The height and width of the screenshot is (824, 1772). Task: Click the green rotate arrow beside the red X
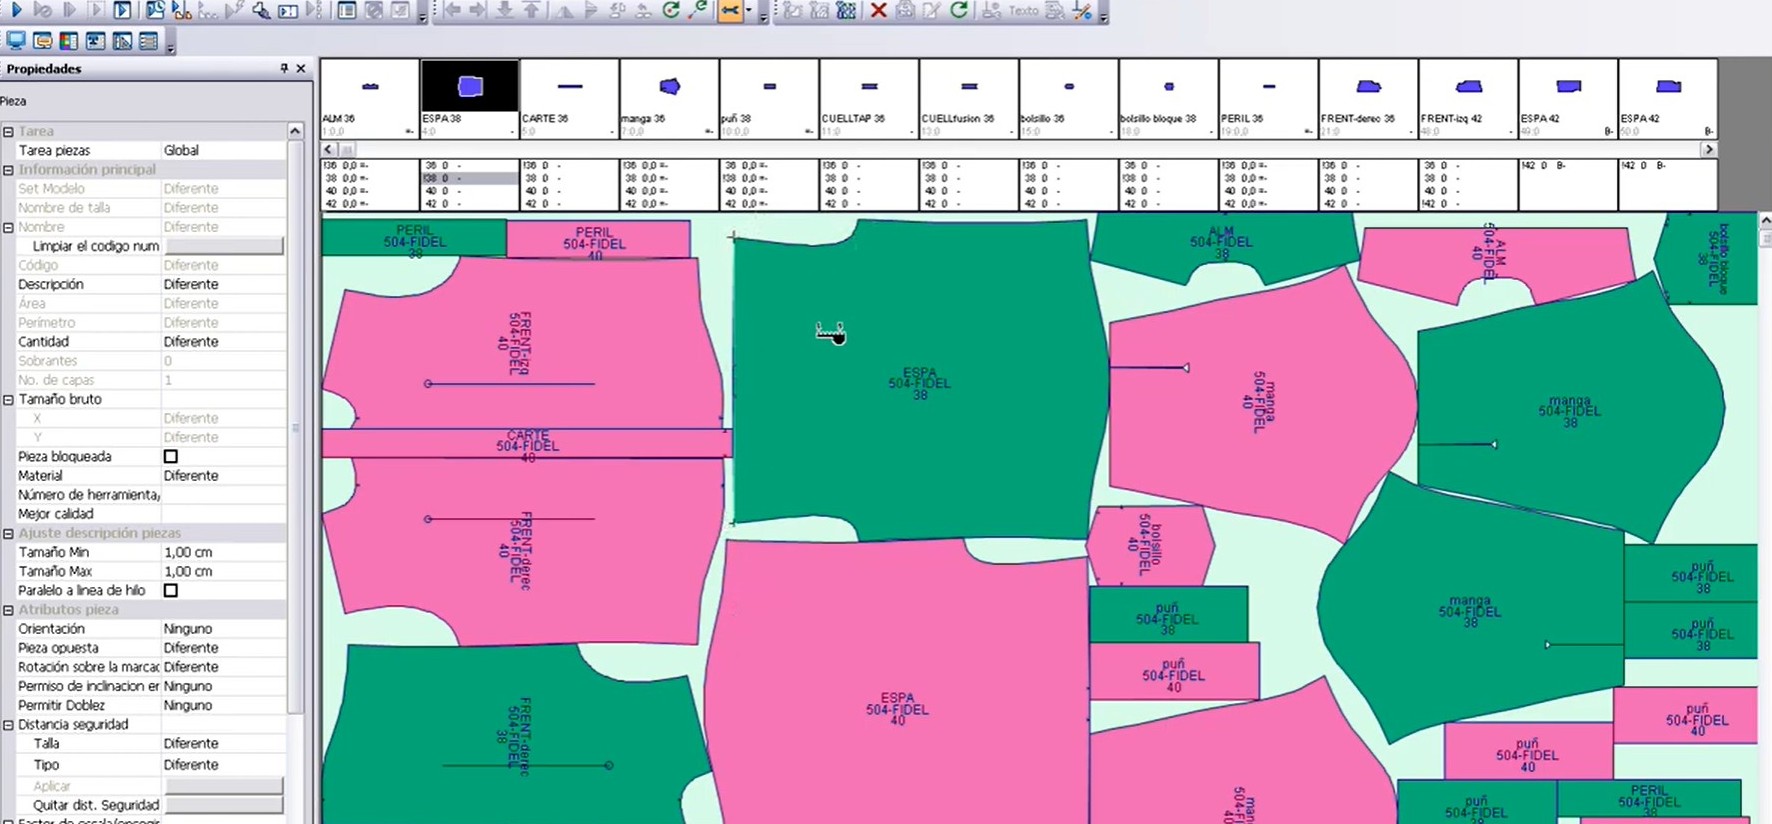click(x=958, y=10)
